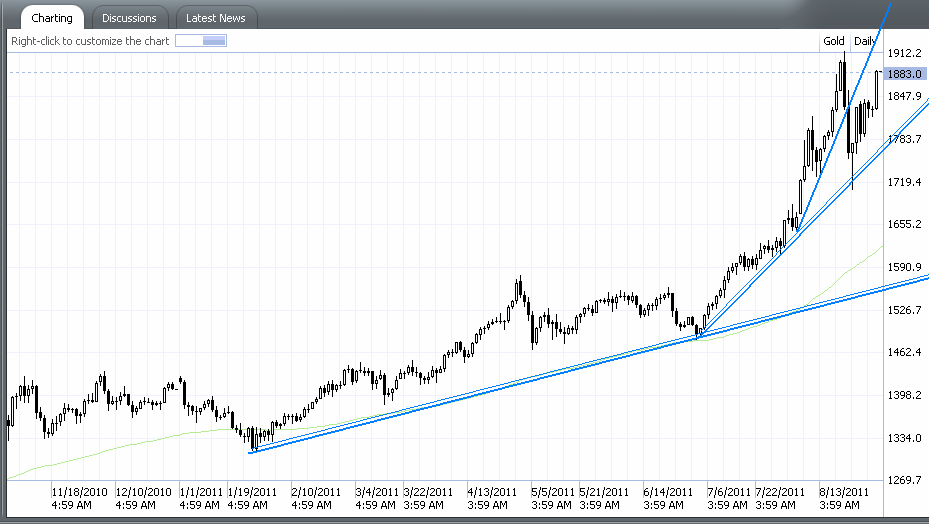929x524 pixels.
Task: Select the Charting tab
Action: pos(51,18)
